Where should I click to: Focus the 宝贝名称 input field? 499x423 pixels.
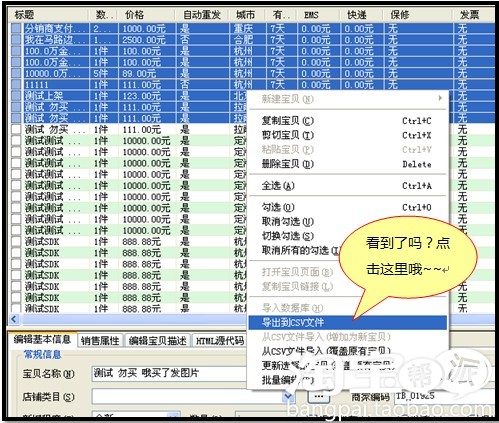pyautogui.click(x=169, y=373)
